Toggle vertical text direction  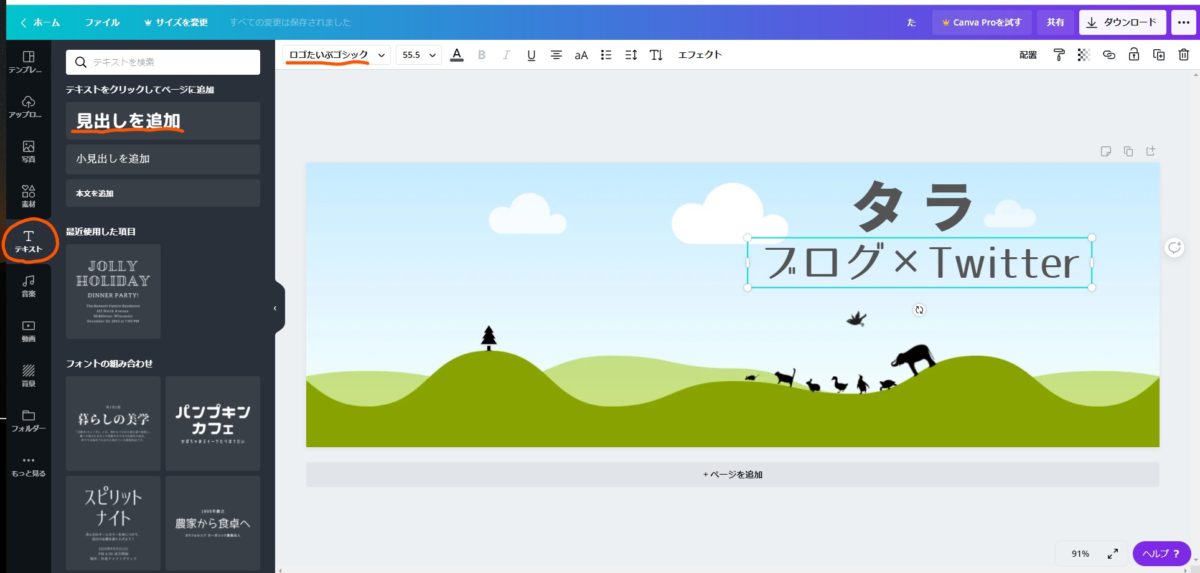(656, 55)
